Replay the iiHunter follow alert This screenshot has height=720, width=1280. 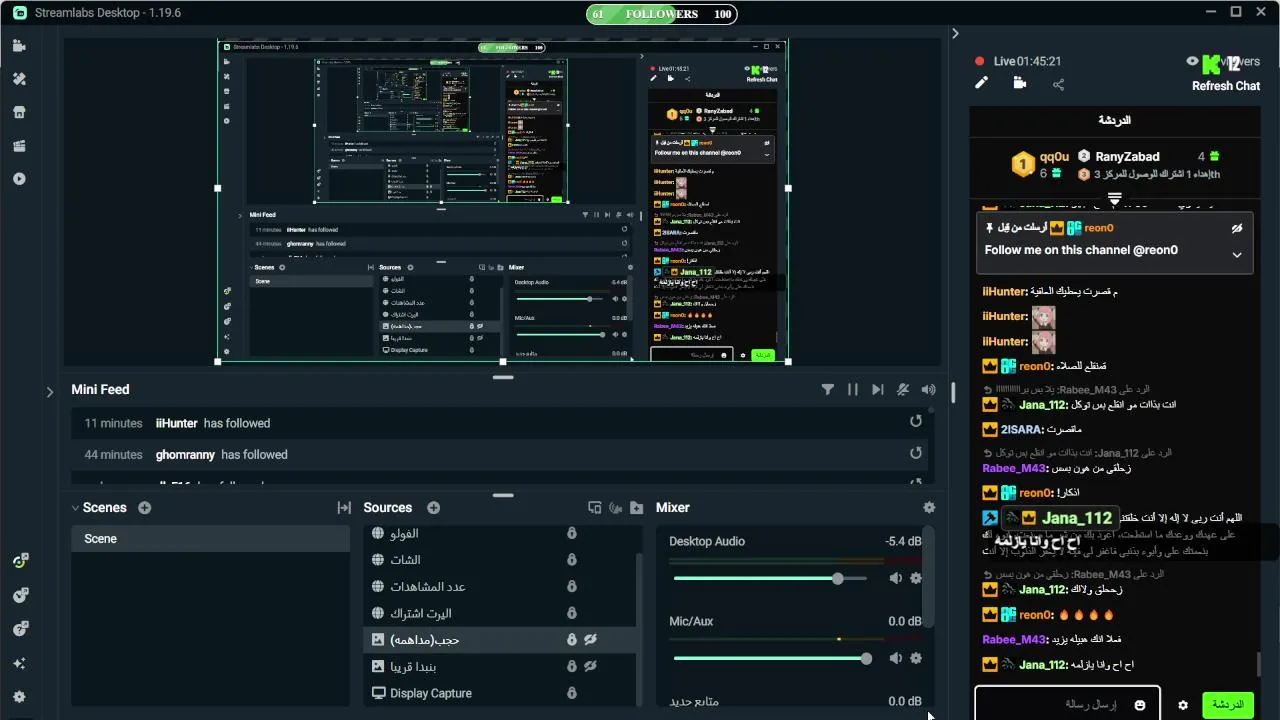(916, 422)
